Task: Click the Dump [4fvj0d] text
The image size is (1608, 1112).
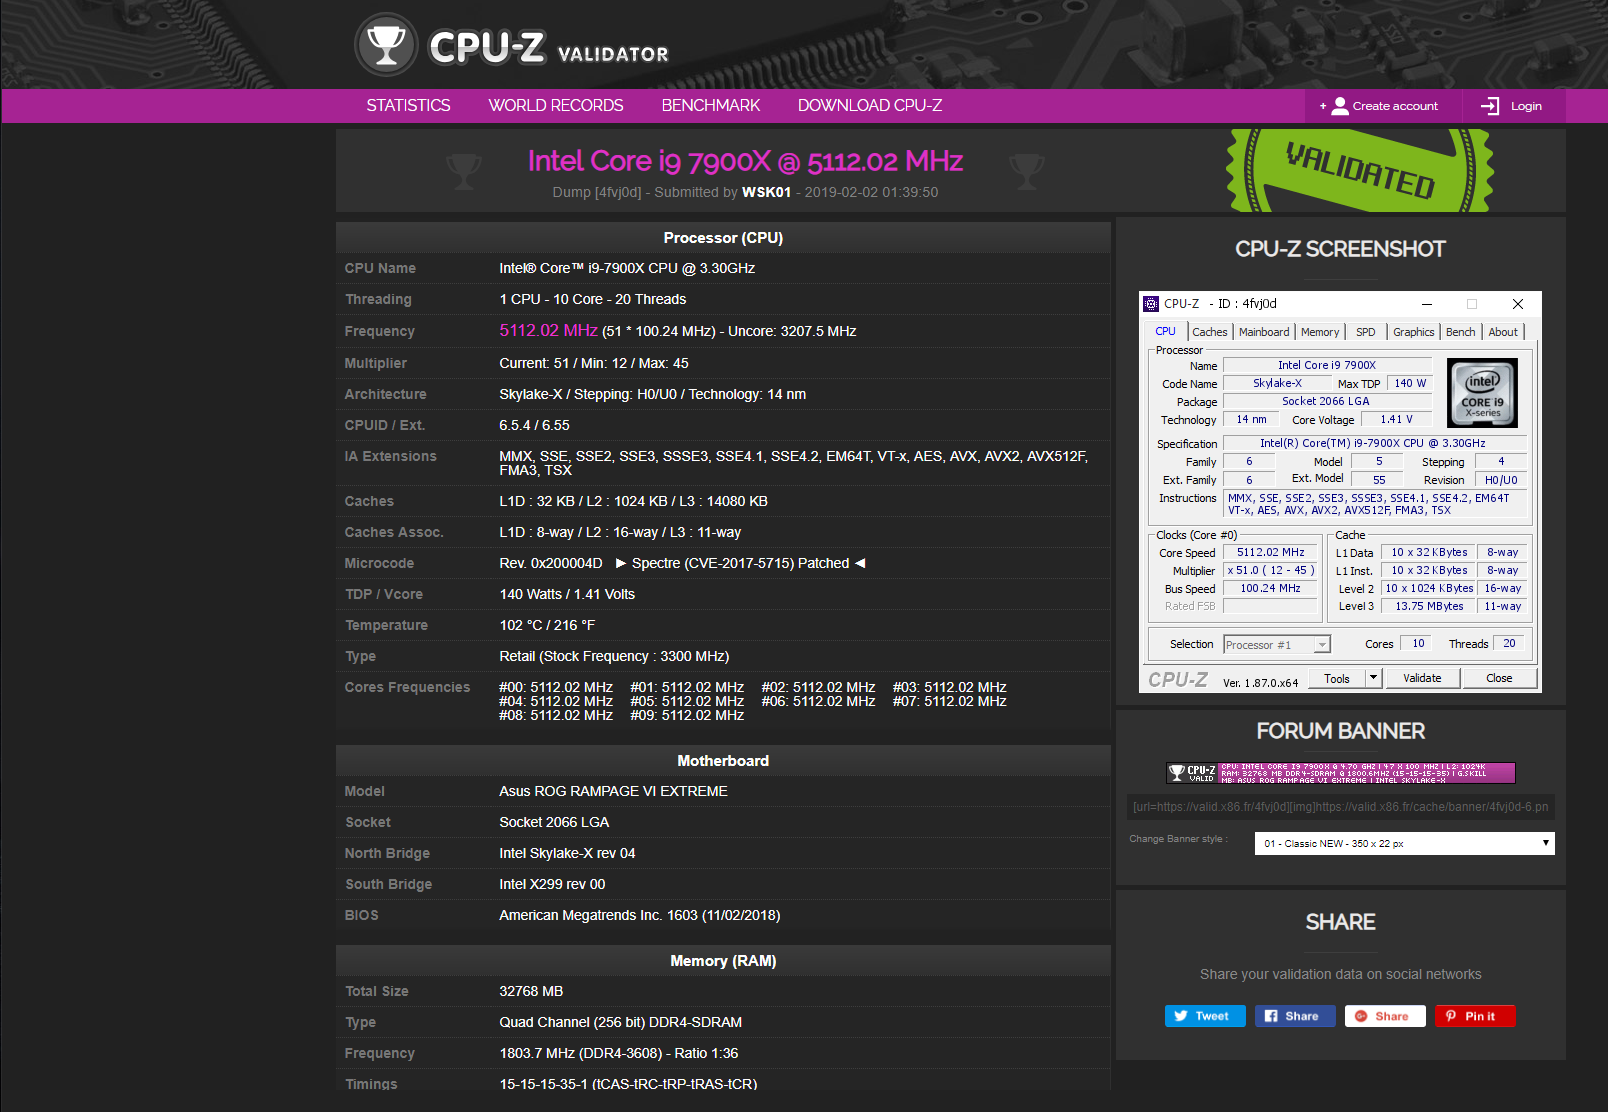Action: 597,192
